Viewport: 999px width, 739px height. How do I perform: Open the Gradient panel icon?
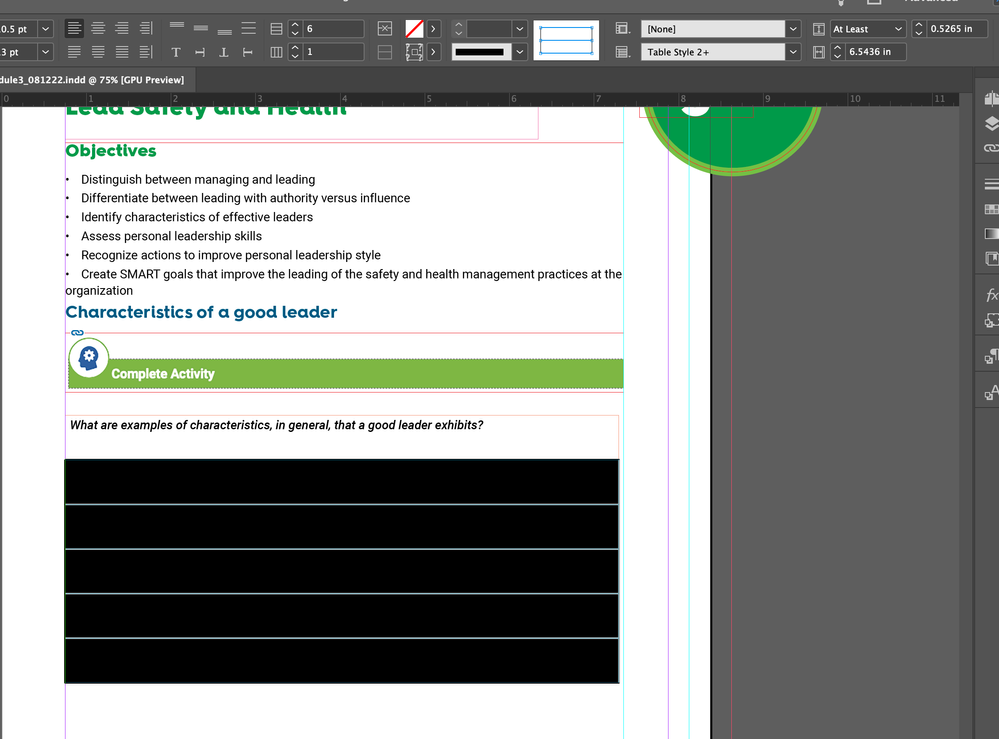991,234
